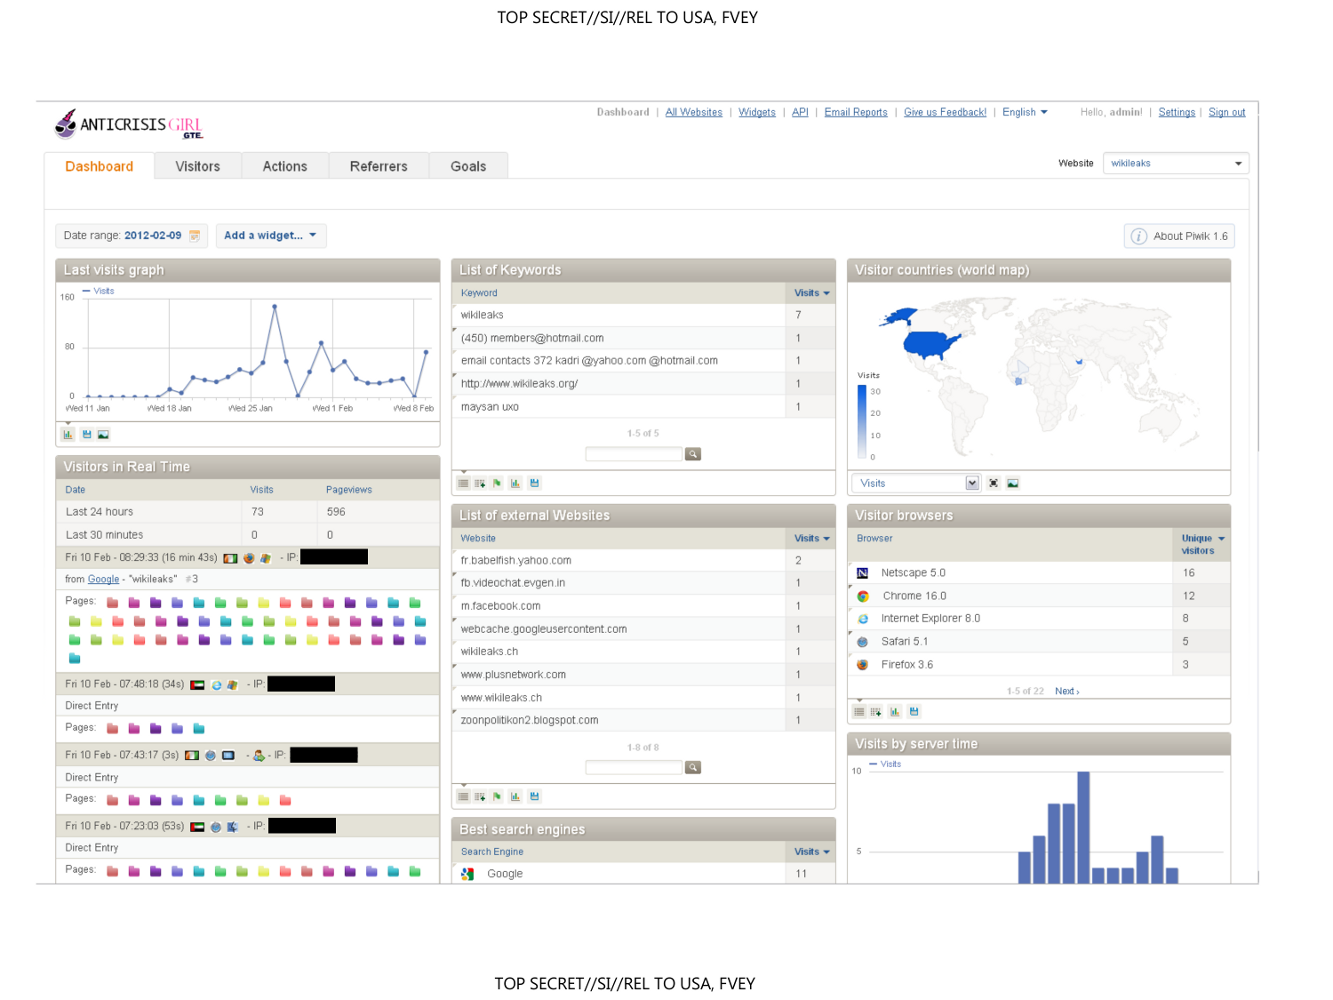This screenshot has height=1000, width=1333.
Task: Show goals view flag in List of Keywords
Action: [x=497, y=483]
